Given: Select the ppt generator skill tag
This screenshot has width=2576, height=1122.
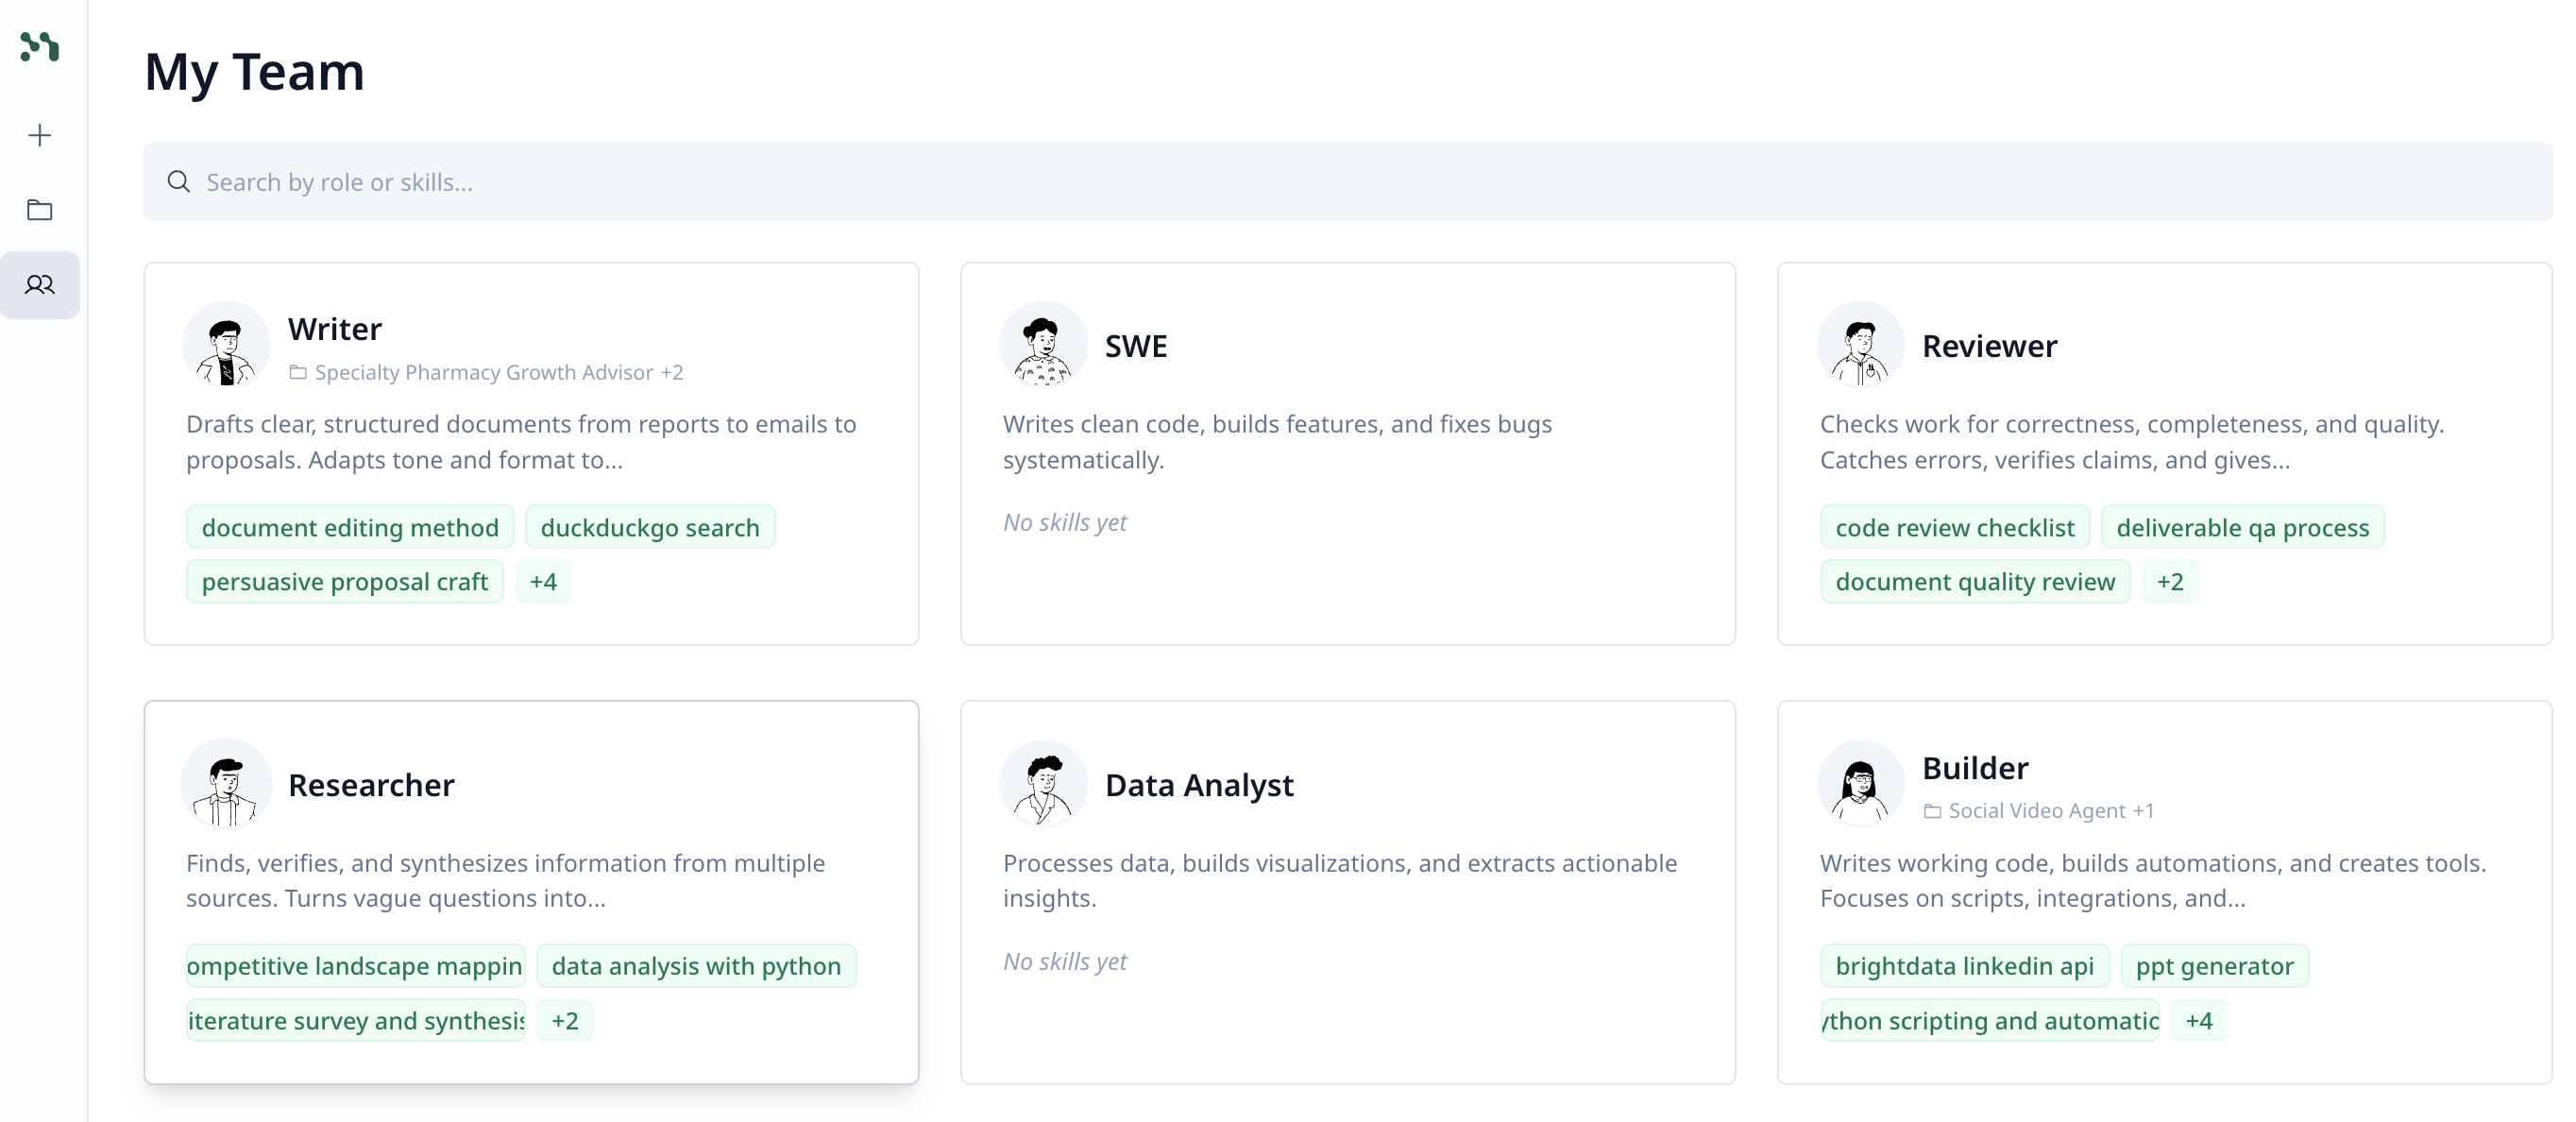Looking at the screenshot, I should pos(2214,966).
